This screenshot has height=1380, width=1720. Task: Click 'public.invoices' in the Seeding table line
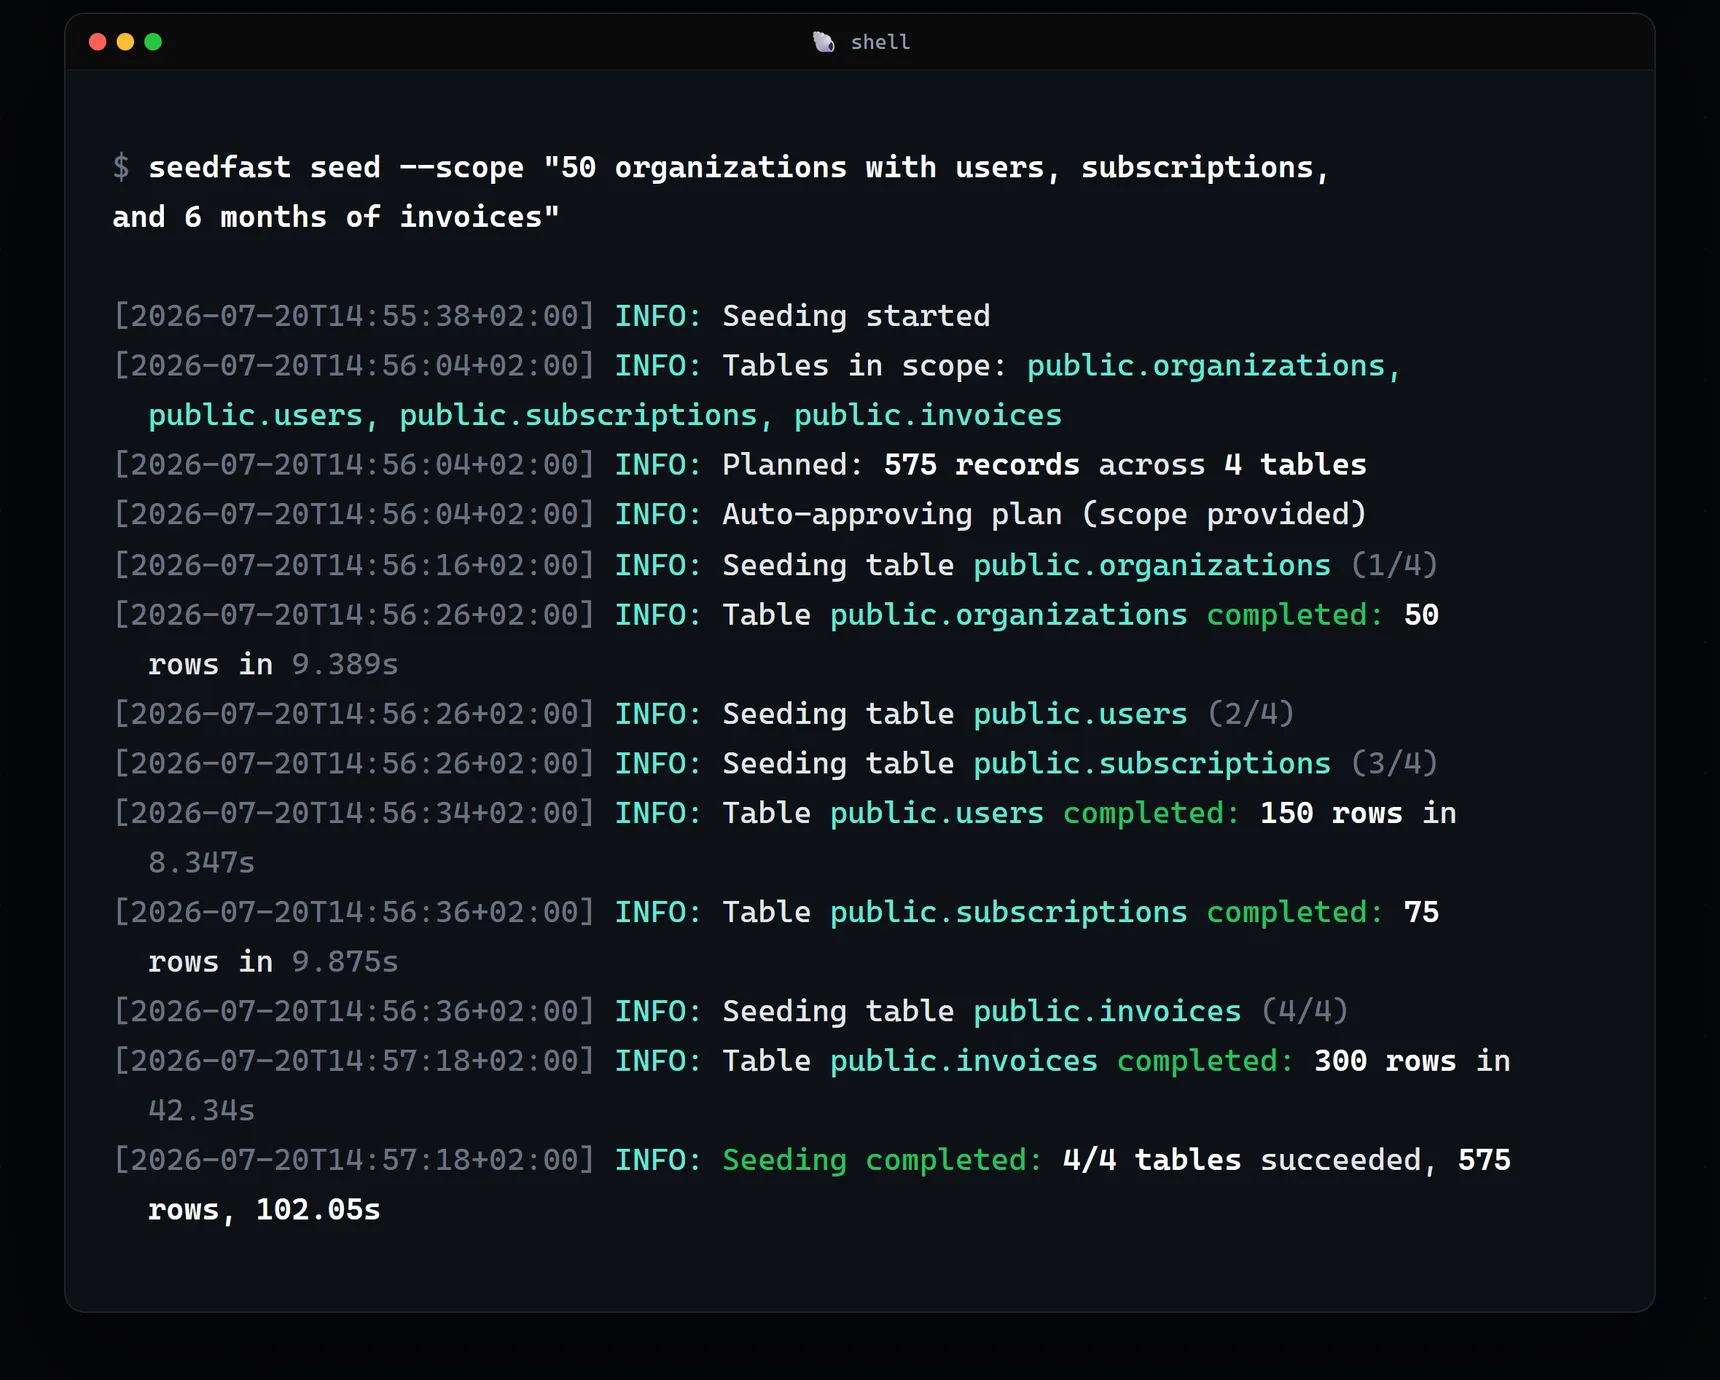pos(1107,1011)
